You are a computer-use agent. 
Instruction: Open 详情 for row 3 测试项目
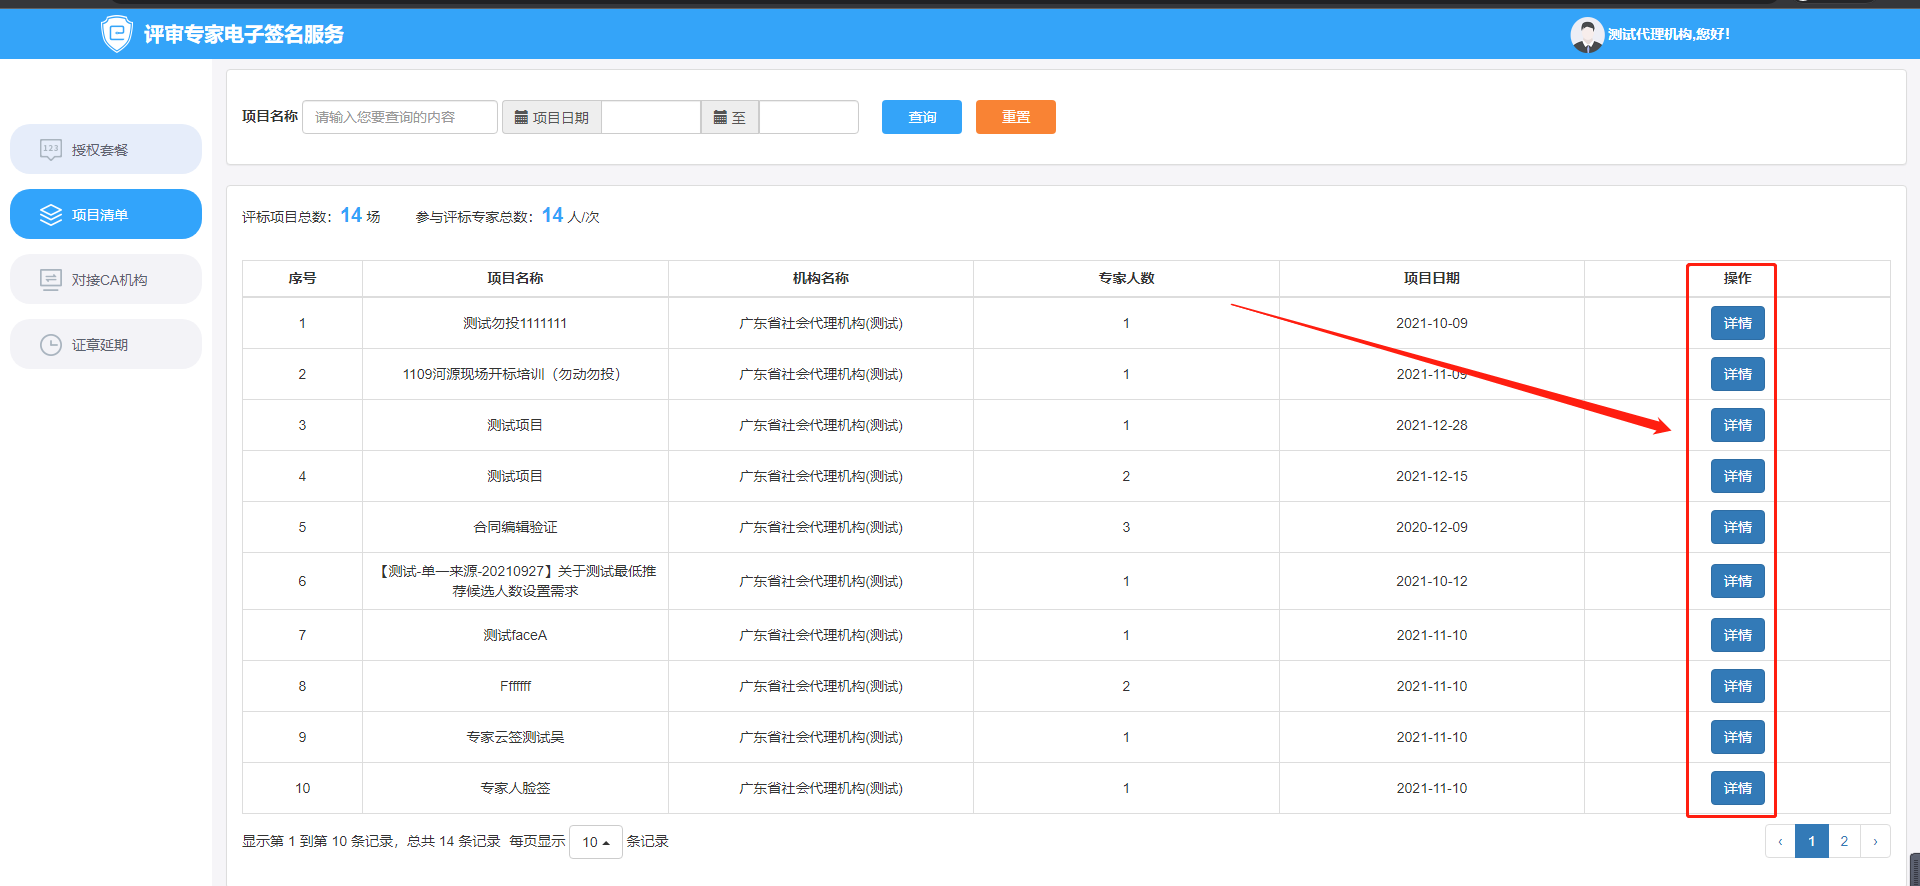pos(1738,425)
